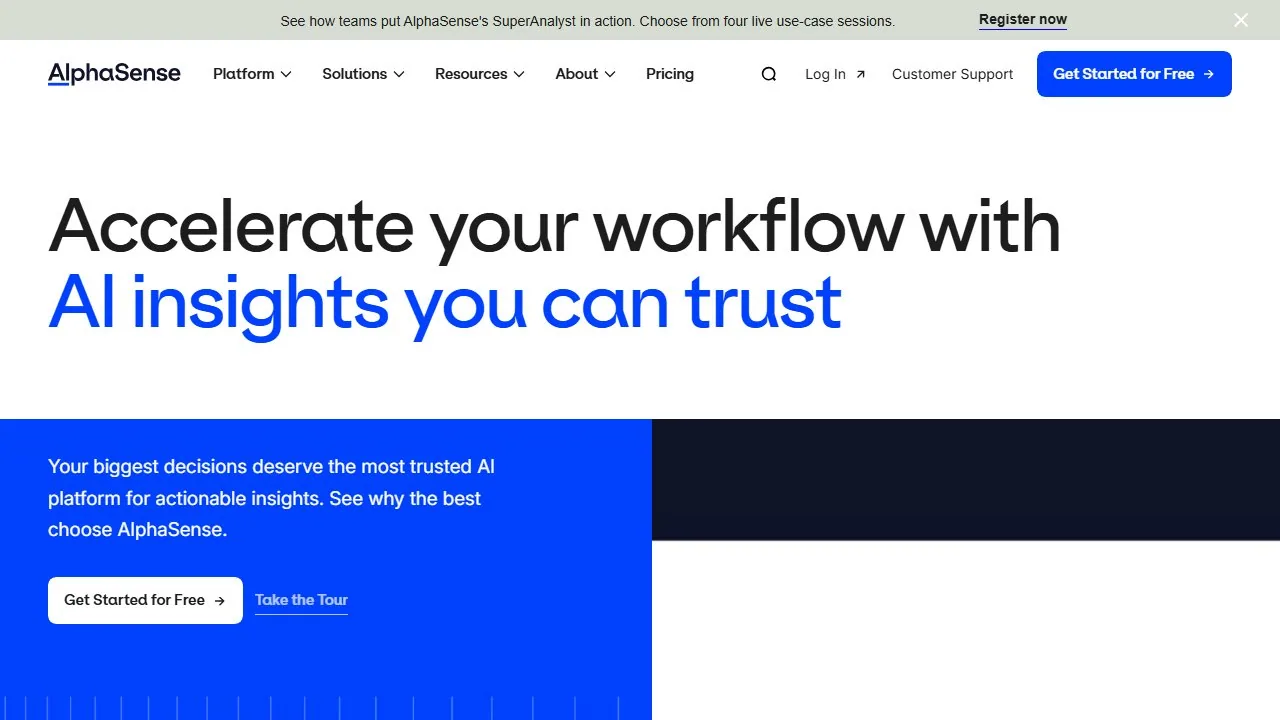The height and width of the screenshot is (720, 1280).
Task: Open the Resources dropdown menu
Action: pyautogui.click(x=480, y=74)
